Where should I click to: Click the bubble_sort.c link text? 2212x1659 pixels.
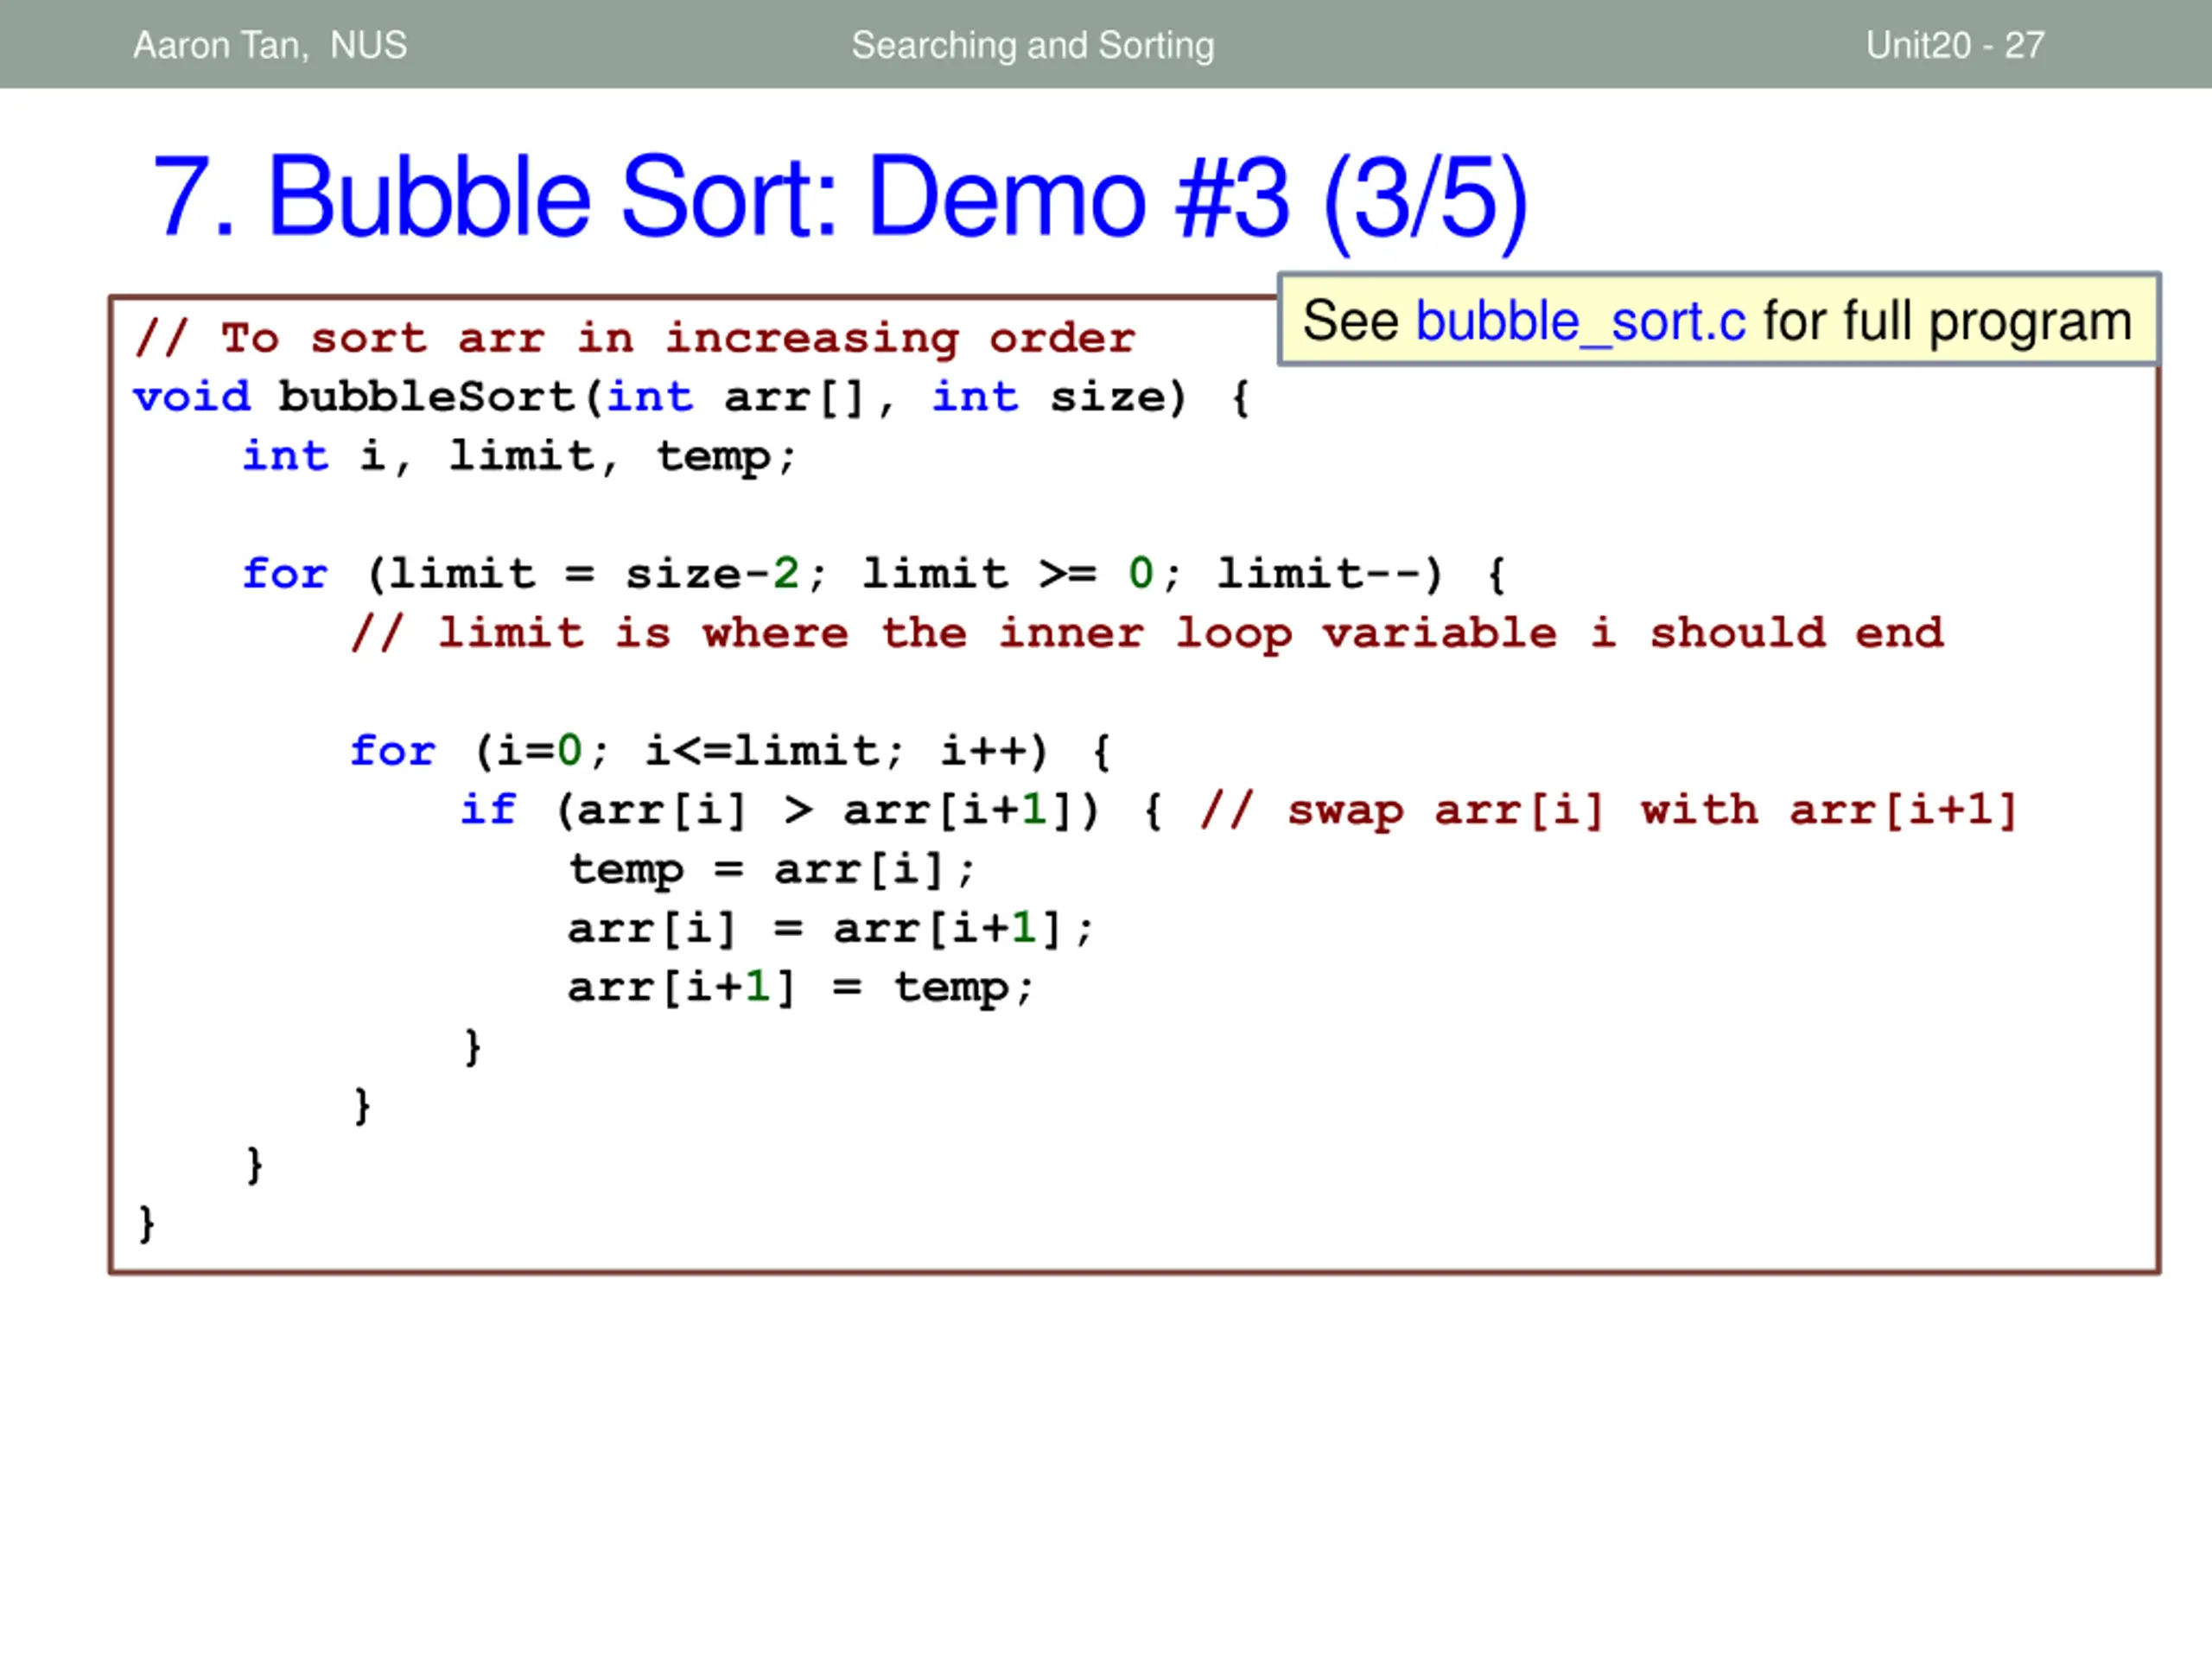point(1580,322)
